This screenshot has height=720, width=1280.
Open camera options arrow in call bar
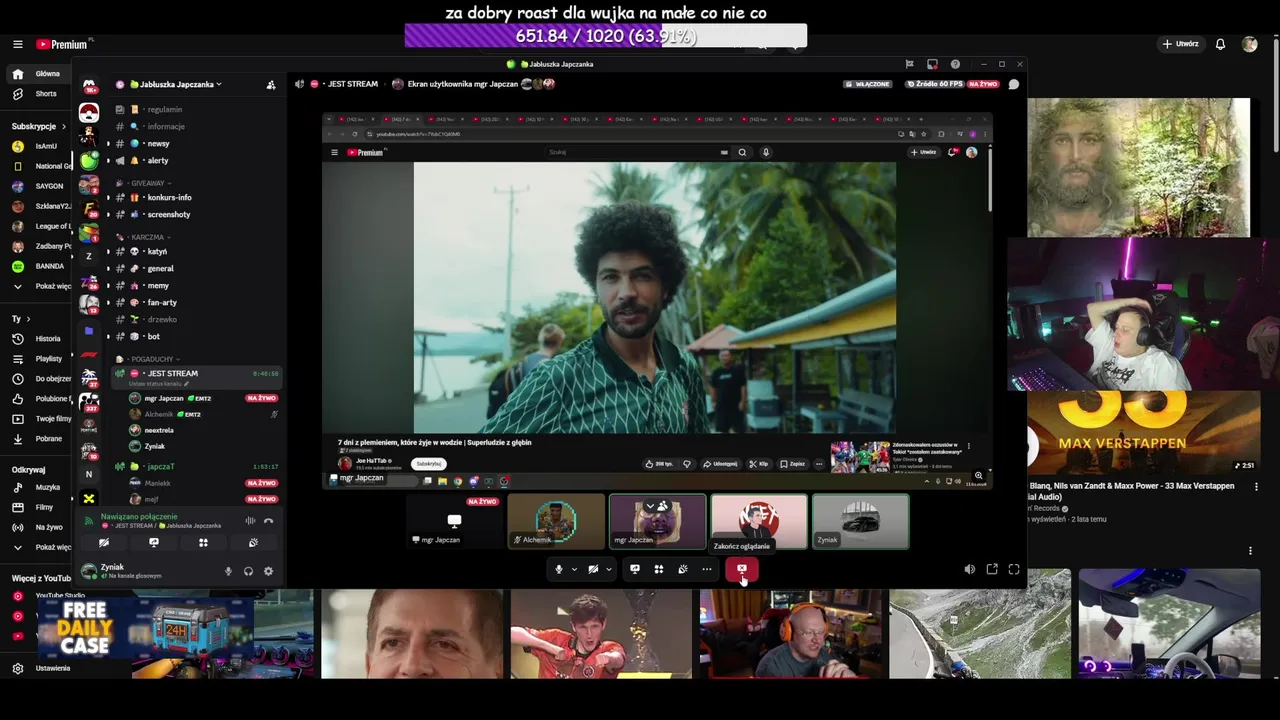click(x=608, y=569)
